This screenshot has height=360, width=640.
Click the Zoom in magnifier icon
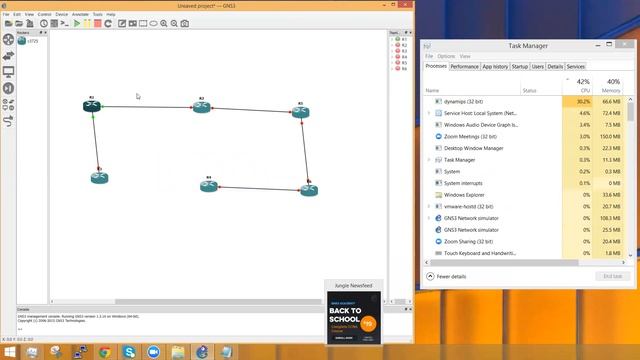tap(164, 24)
